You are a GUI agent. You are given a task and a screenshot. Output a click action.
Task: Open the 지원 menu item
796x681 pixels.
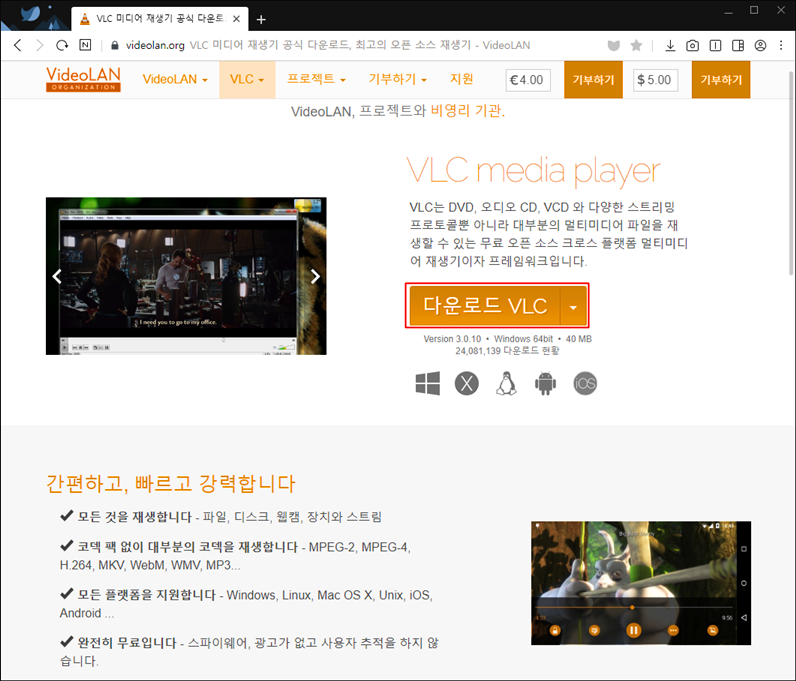tap(461, 79)
